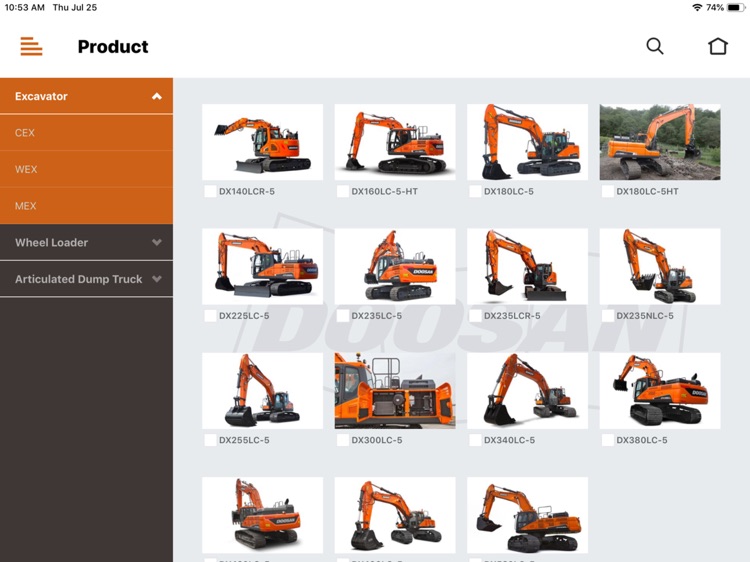Open the Wheel Loader category

[x=87, y=242]
